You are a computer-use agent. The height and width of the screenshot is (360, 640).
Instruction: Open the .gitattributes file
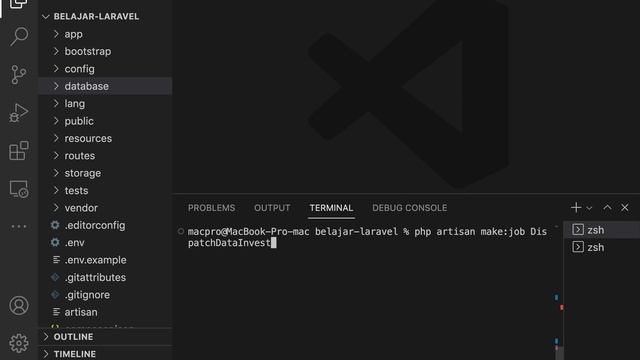click(105, 277)
